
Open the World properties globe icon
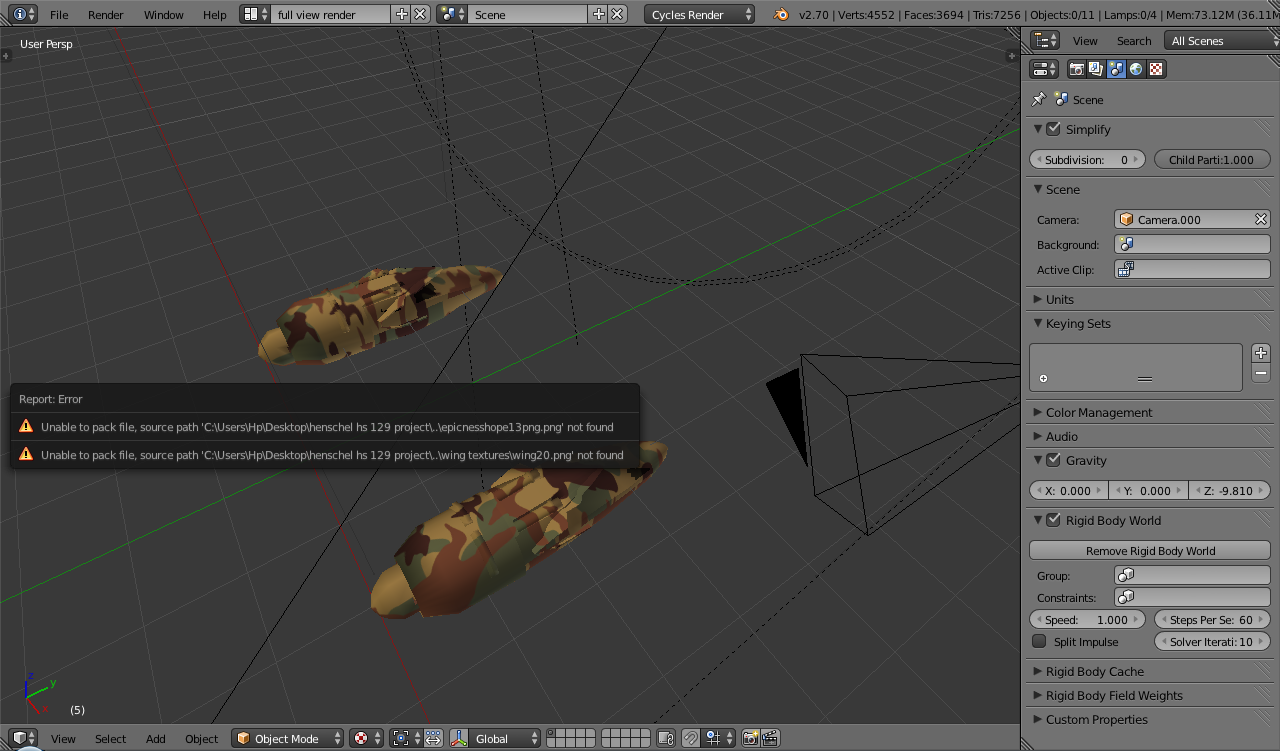1136,69
